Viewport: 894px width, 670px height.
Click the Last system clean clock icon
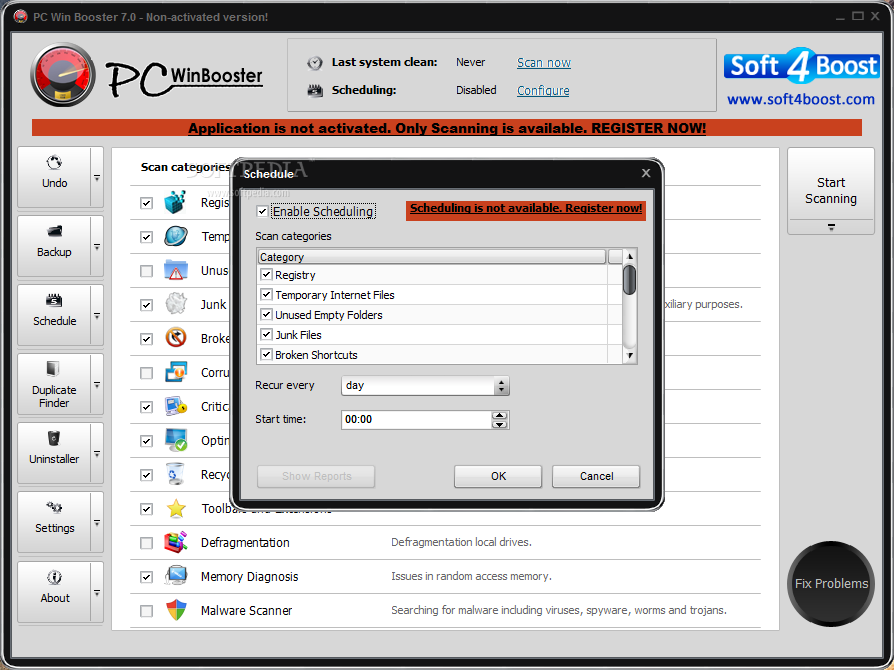(x=315, y=63)
